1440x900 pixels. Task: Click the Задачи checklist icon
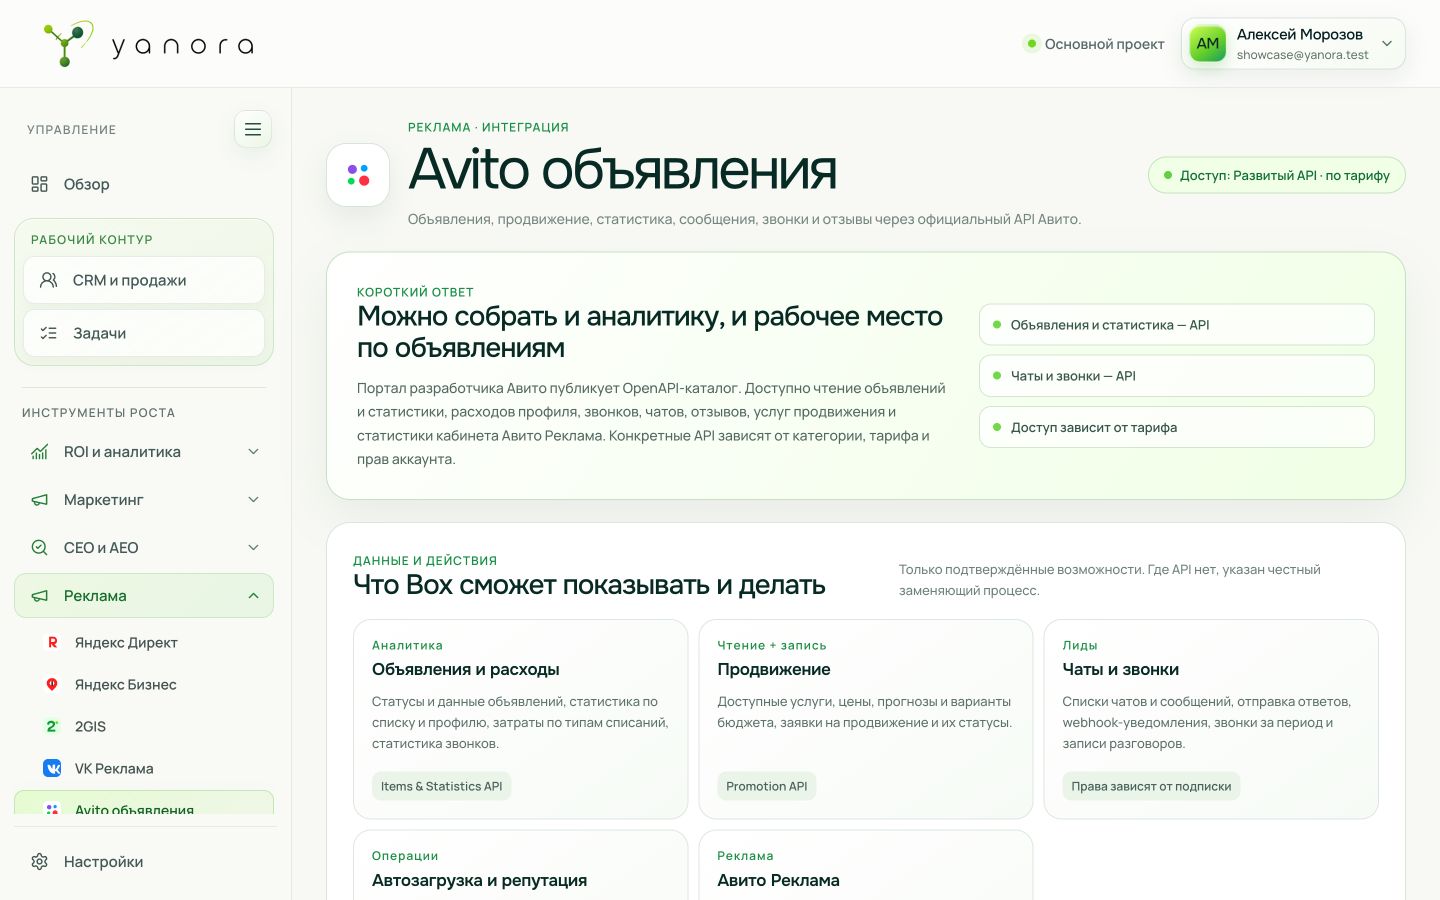48,333
